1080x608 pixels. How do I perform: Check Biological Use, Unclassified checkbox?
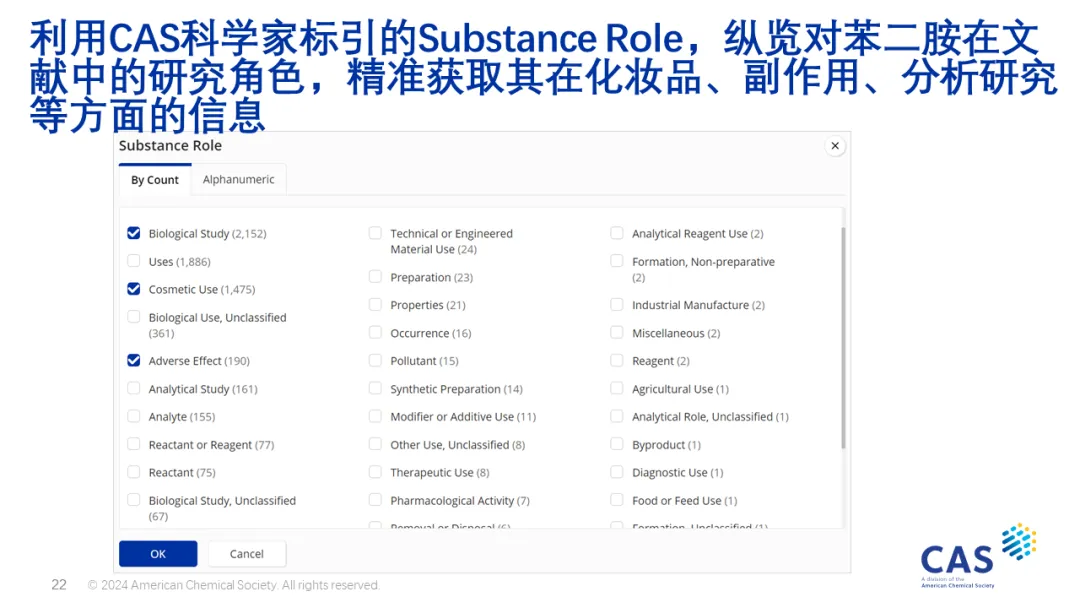(134, 317)
